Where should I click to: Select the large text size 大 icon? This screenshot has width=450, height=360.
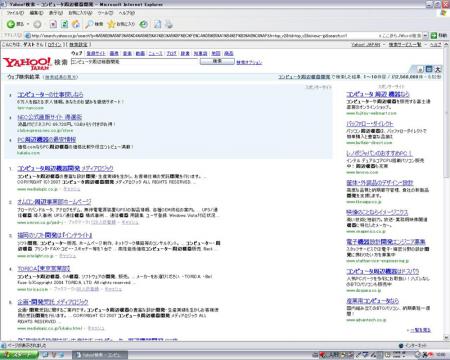(438, 69)
